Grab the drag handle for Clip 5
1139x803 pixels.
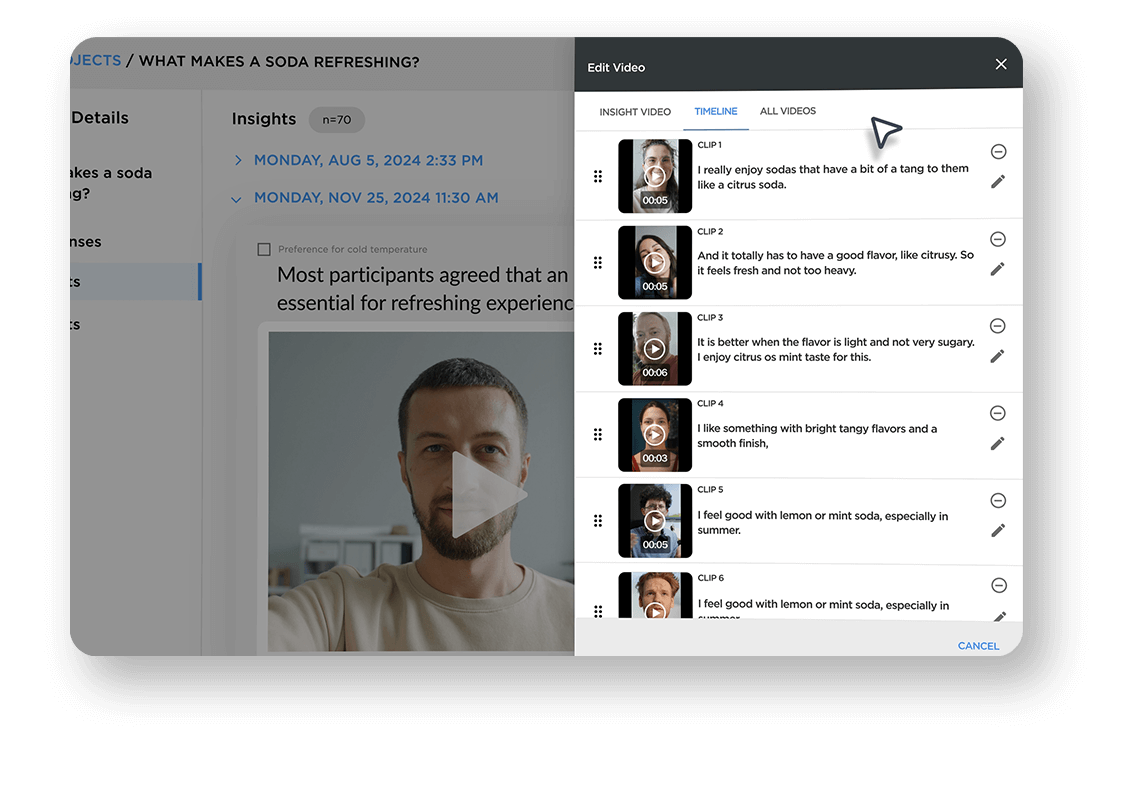click(x=598, y=521)
